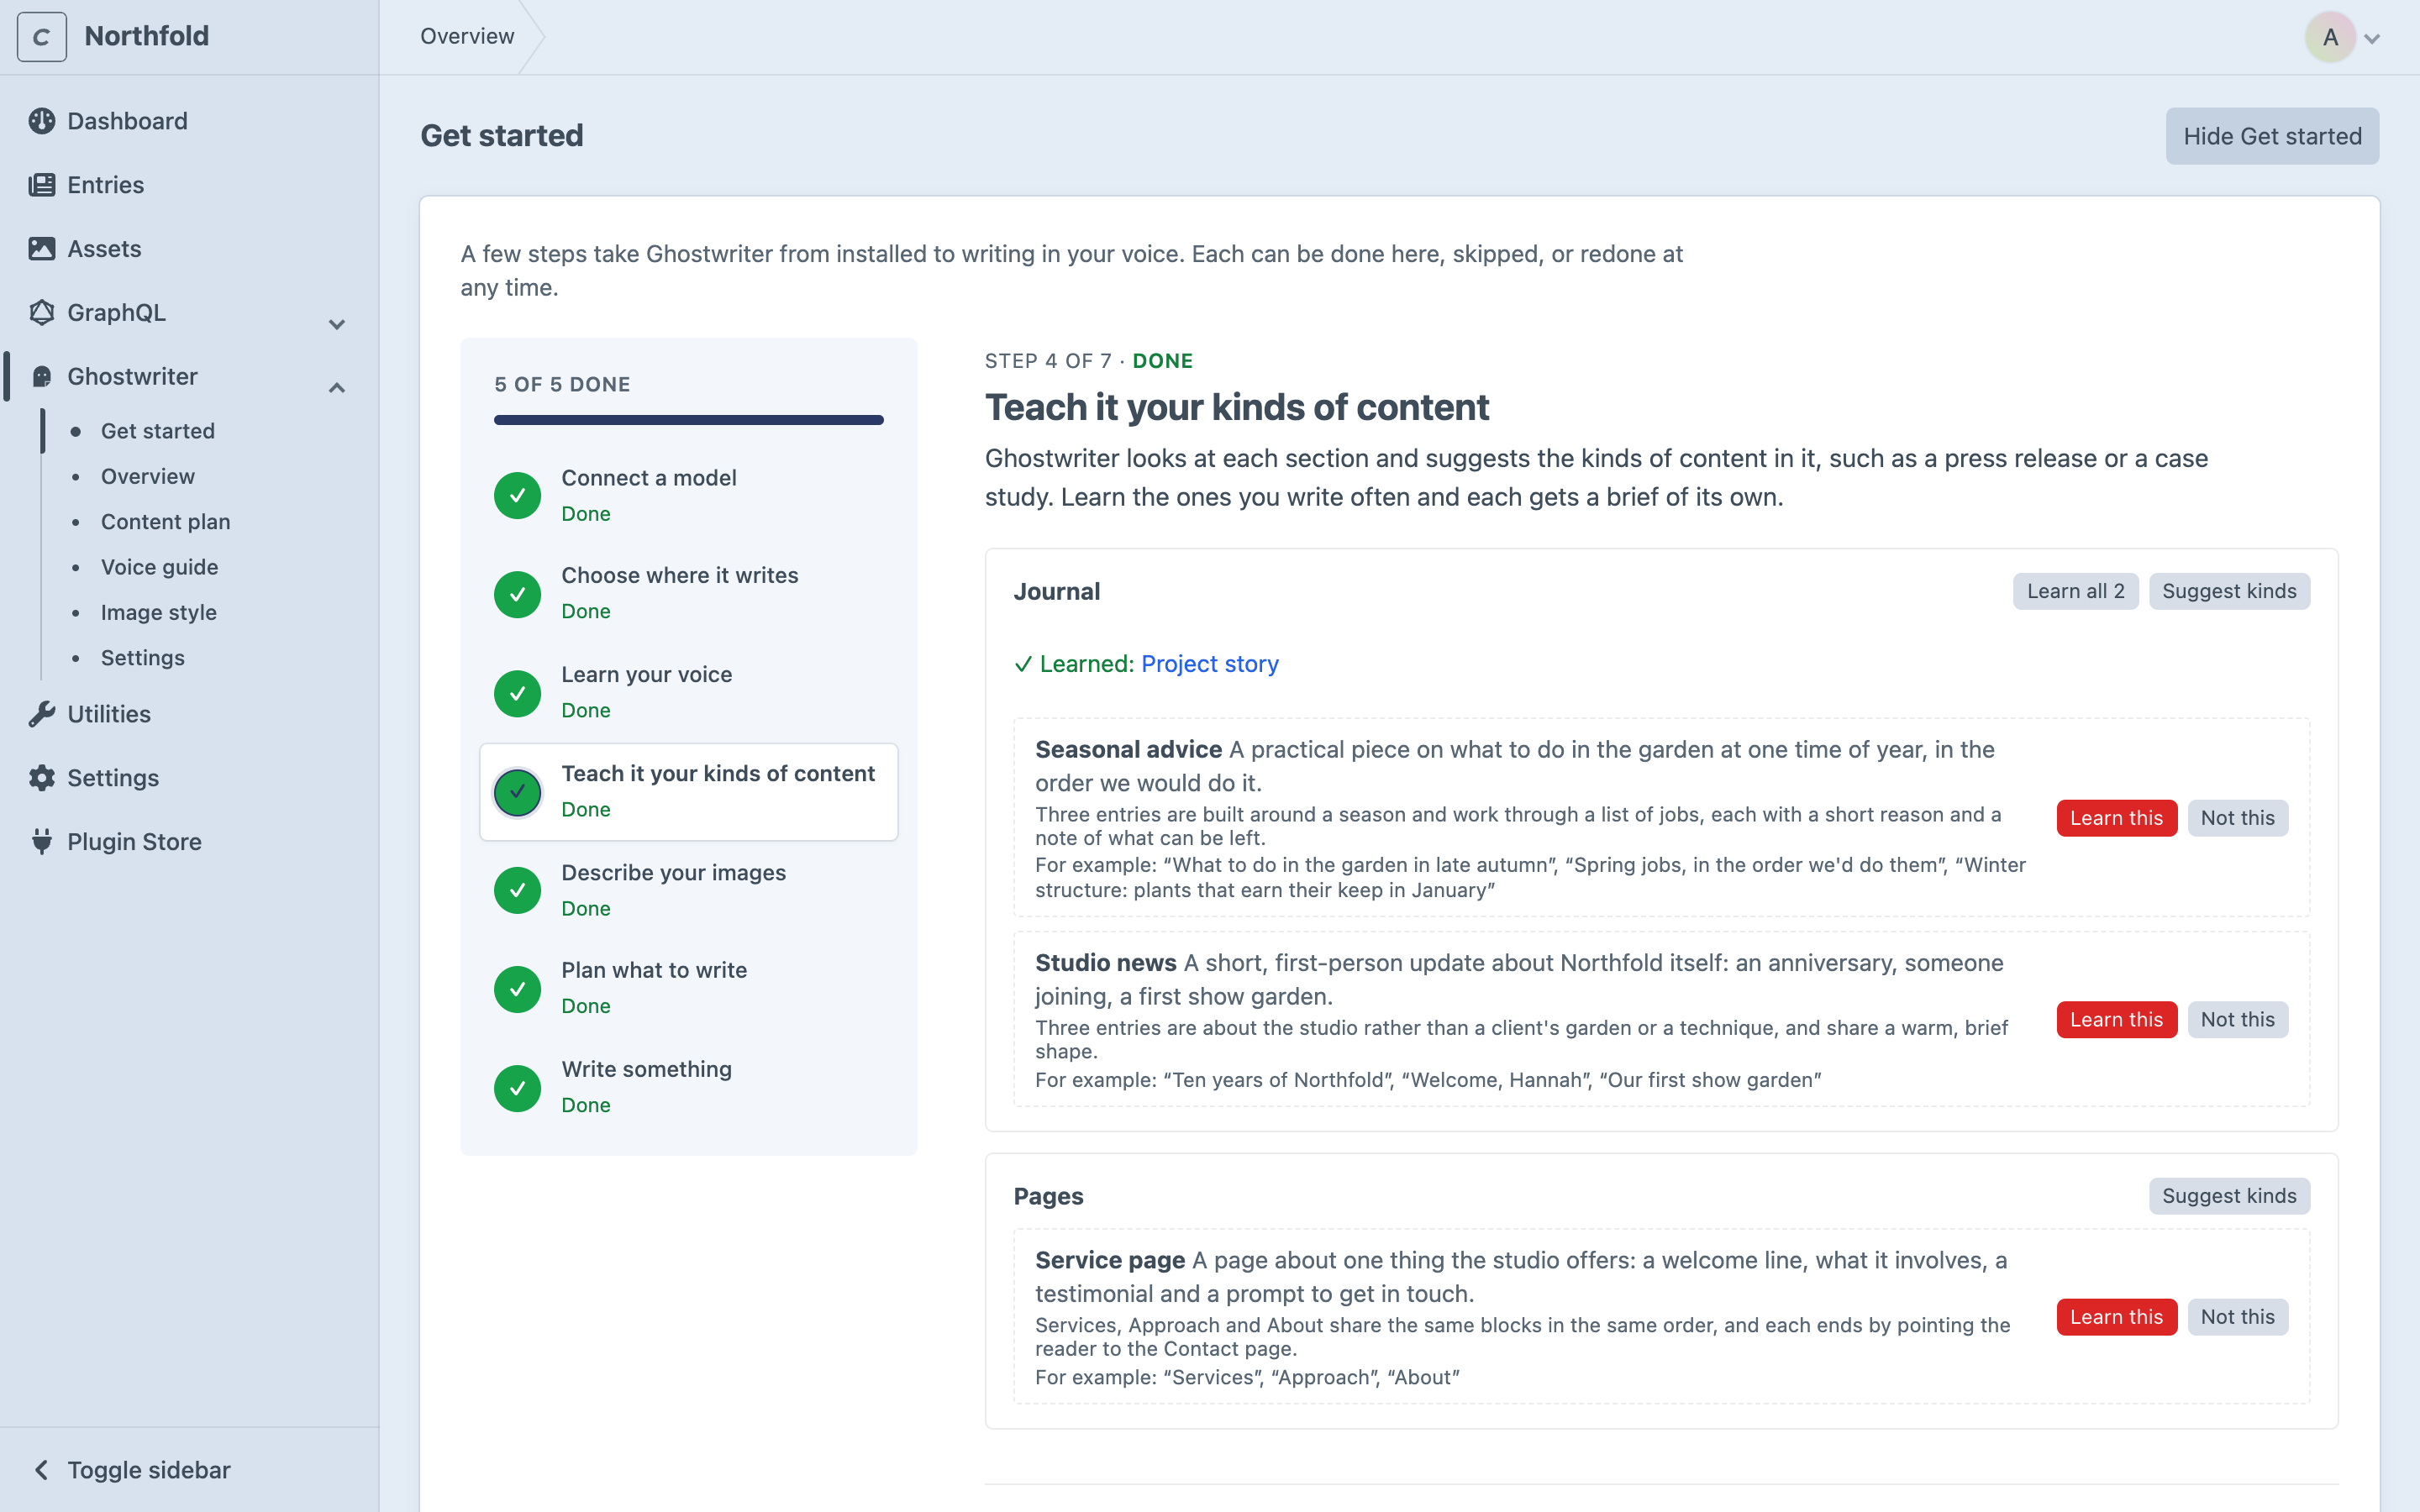
Task: Open the Project story link
Action: click(x=1209, y=664)
